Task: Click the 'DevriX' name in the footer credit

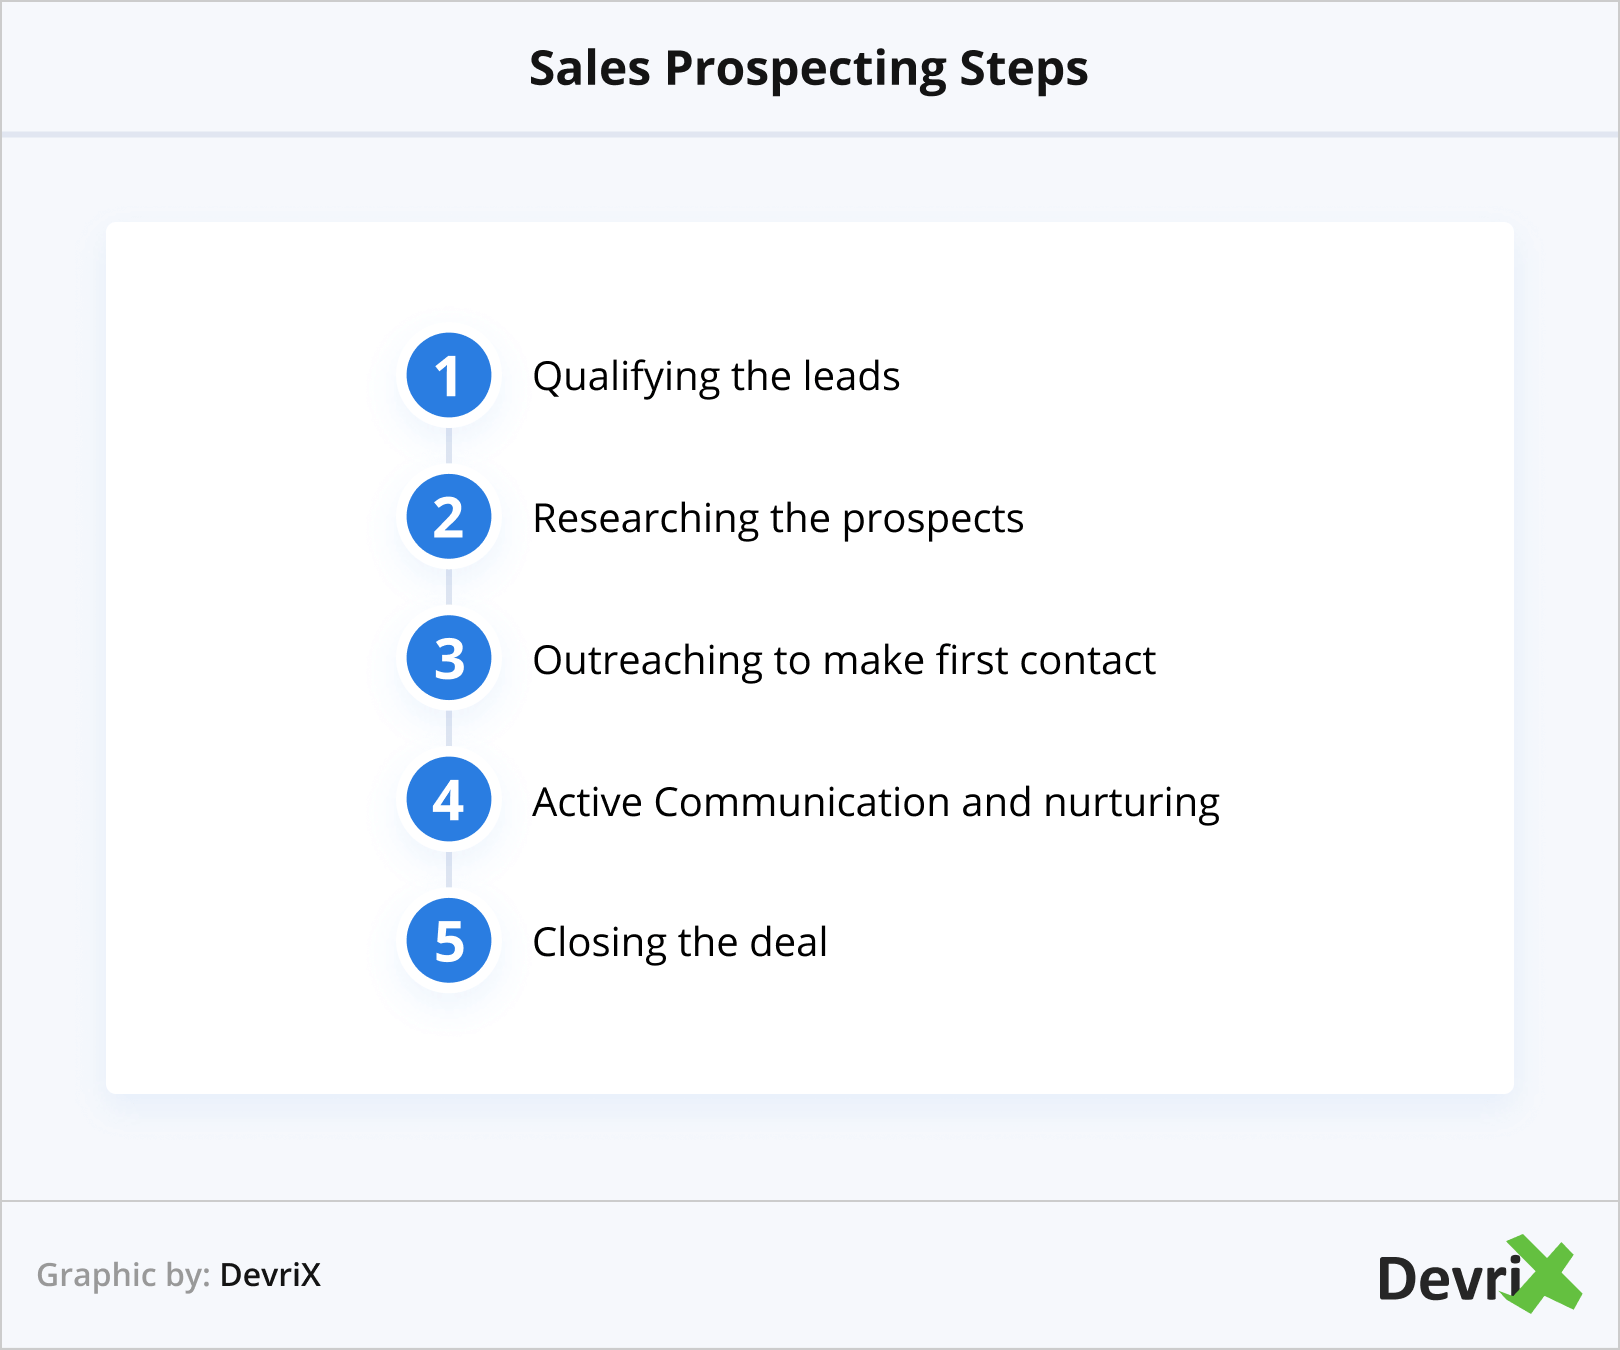Action: 270,1275
